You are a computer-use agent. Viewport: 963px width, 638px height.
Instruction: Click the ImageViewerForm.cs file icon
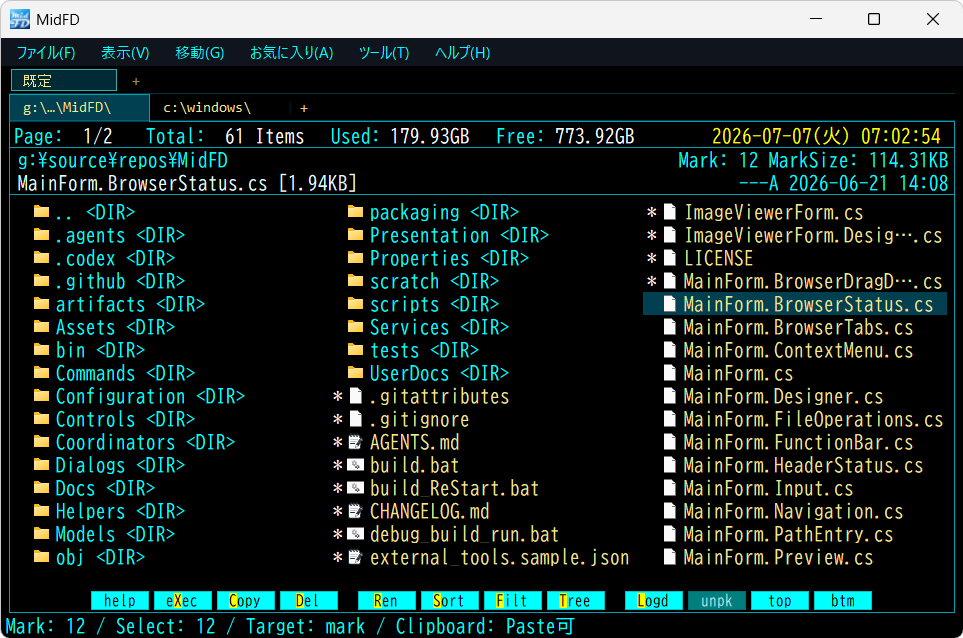(x=670, y=212)
